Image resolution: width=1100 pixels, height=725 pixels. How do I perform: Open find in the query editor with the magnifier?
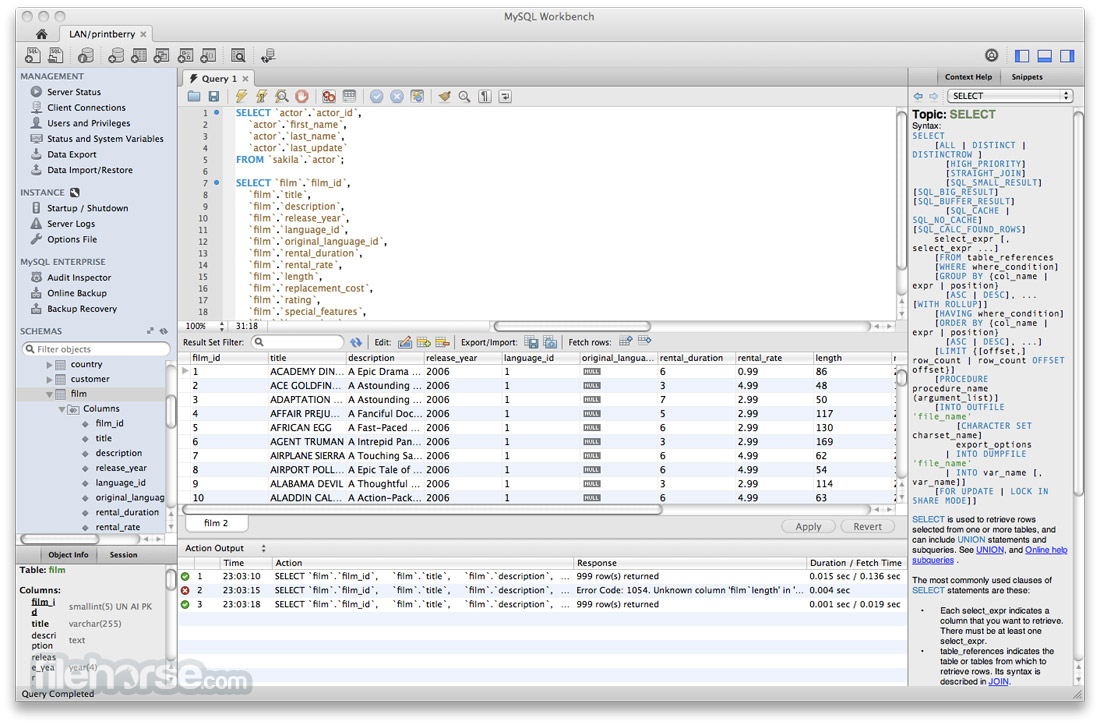pos(464,96)
